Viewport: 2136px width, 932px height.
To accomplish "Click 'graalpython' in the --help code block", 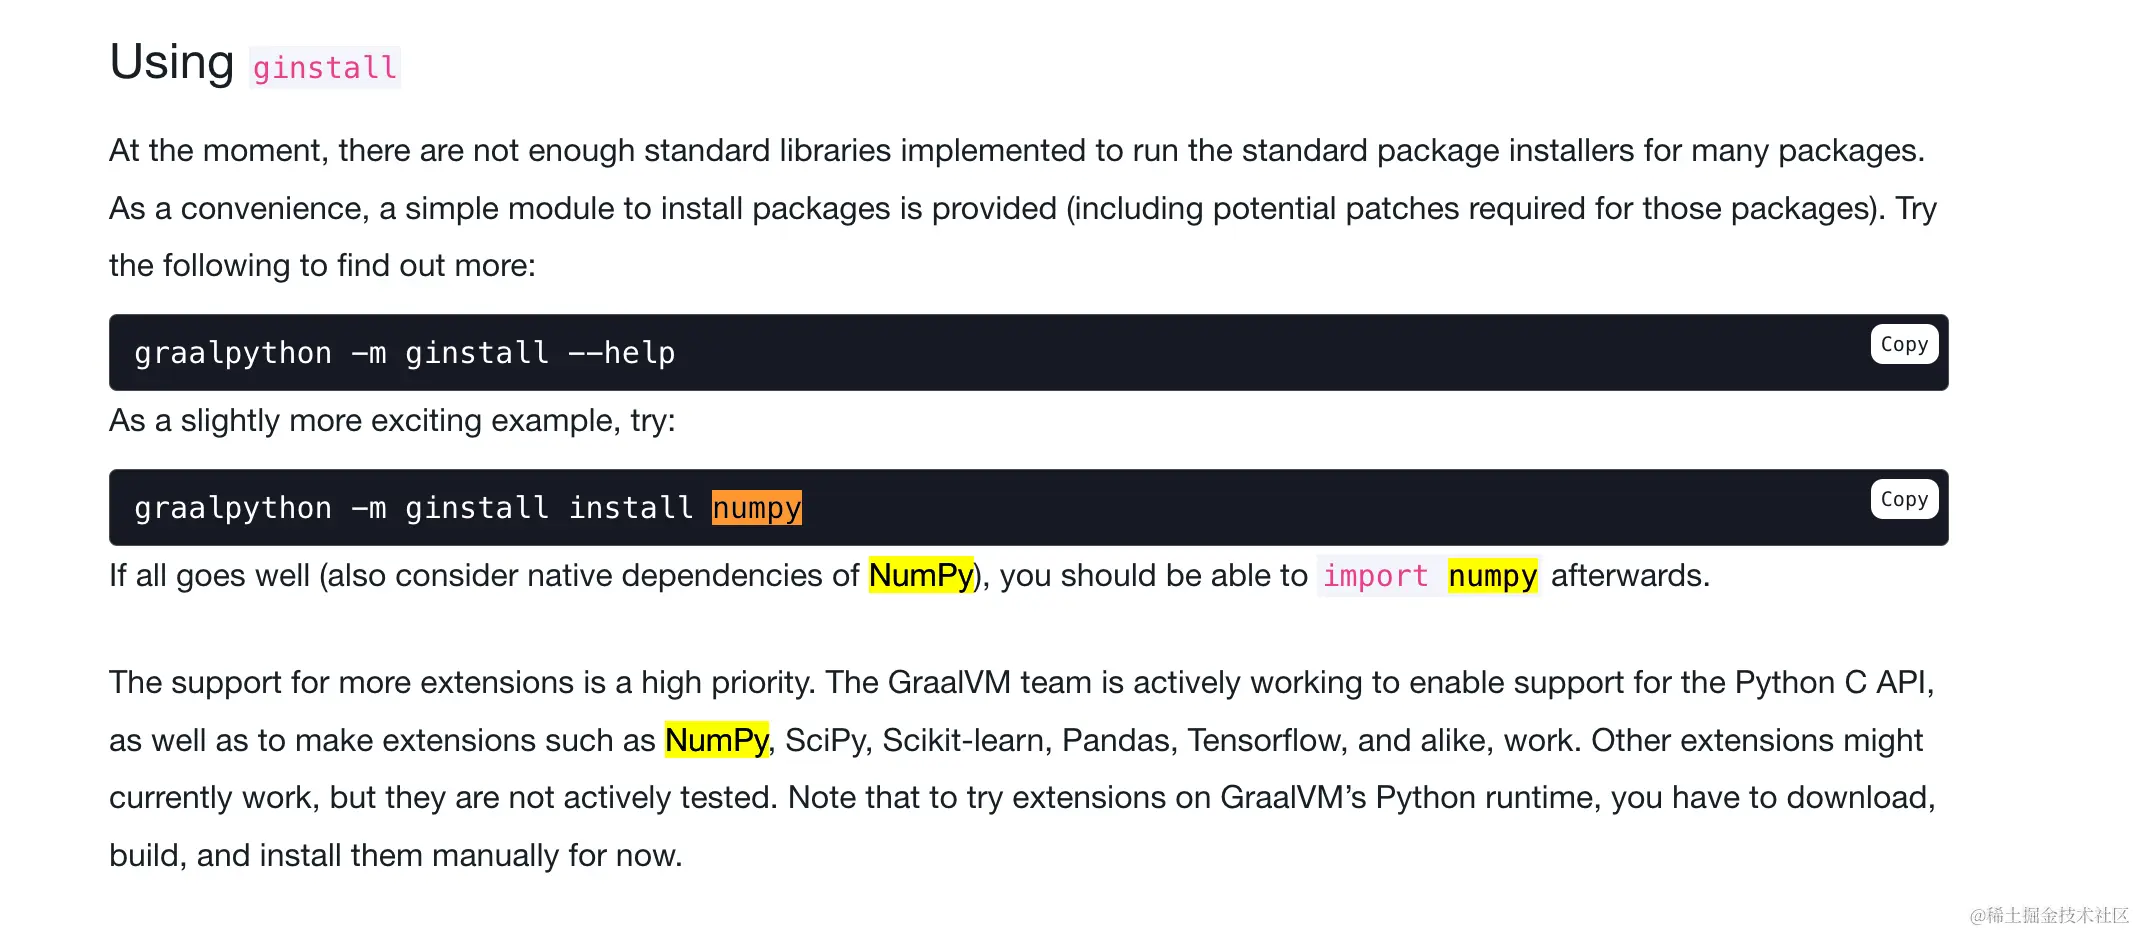I will (232, 353).
